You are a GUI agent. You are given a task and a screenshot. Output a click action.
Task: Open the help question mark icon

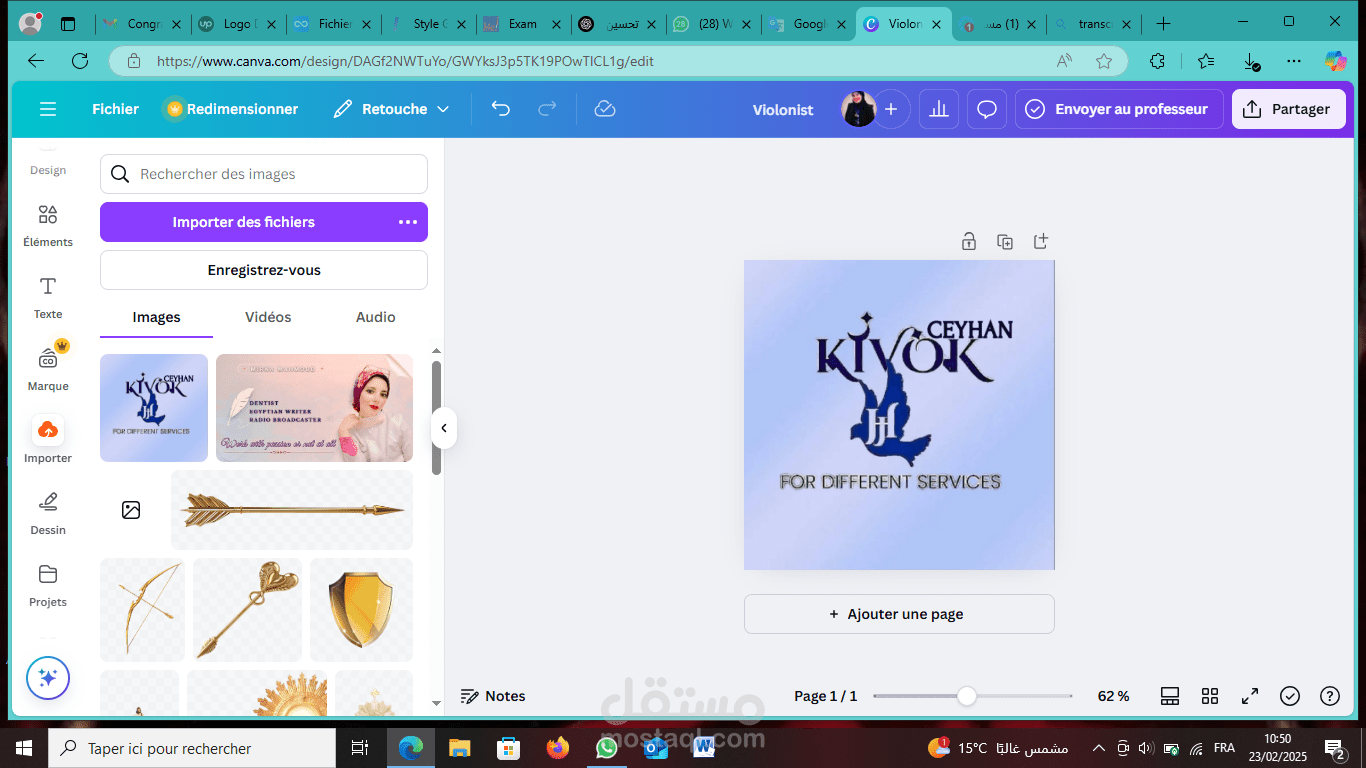tap(1330, 696)
